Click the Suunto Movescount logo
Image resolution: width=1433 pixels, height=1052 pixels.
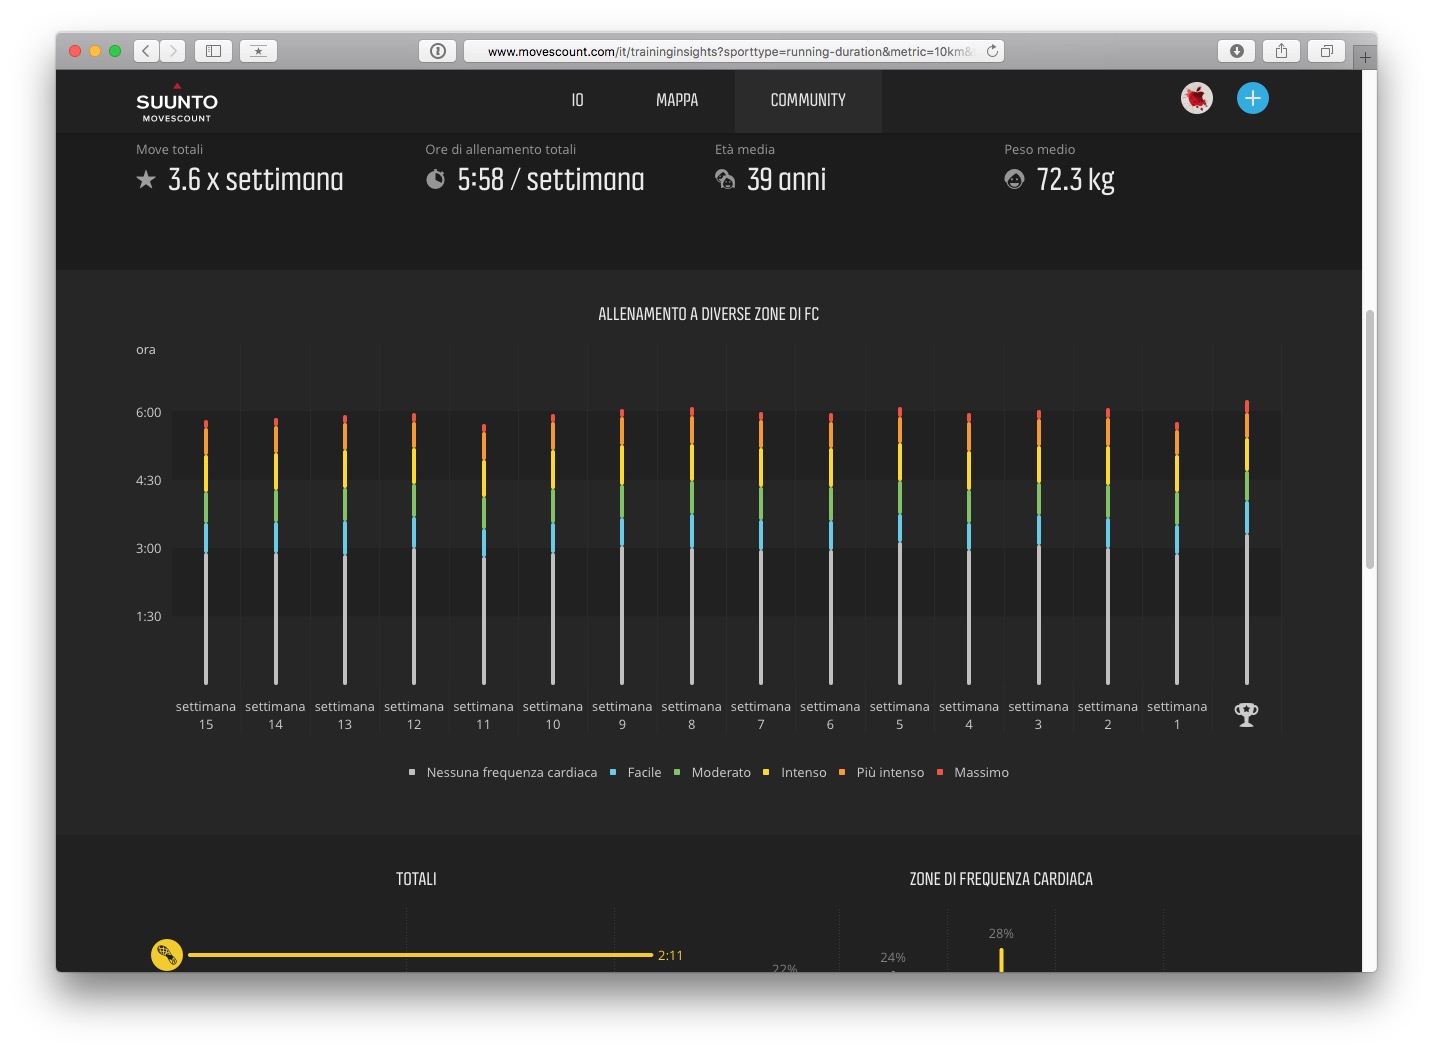tap(177, 103)
